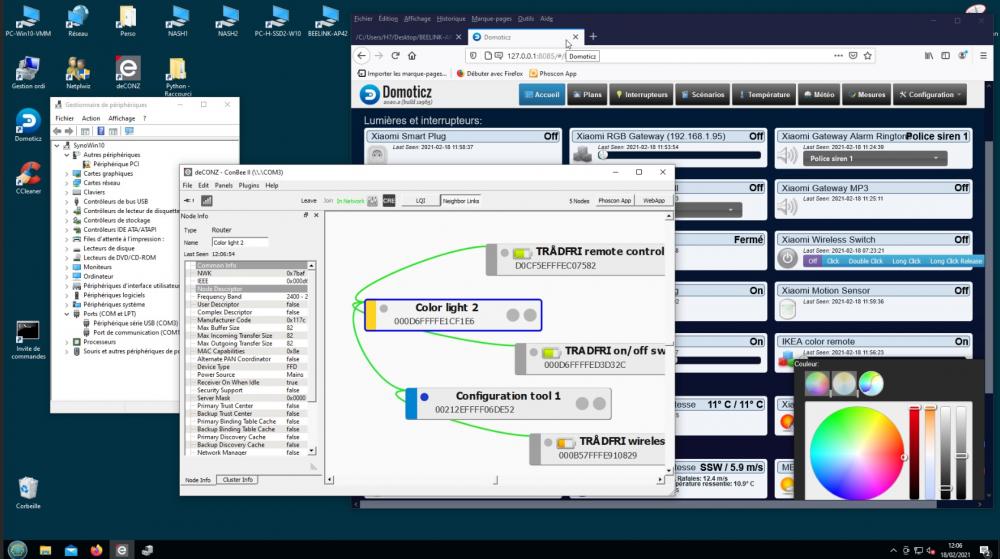The image size is (1000, 559).
Task: Click the deCONZ icon in taskbar
Action: click(122, 550)
